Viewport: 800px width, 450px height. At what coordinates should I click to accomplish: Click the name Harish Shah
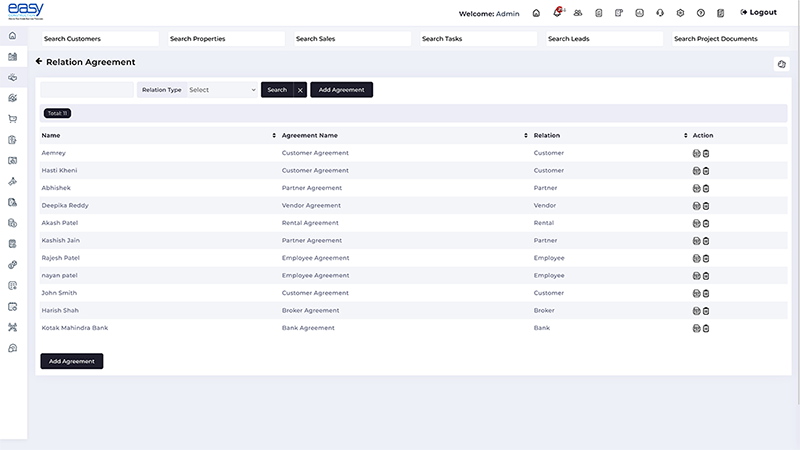click(x=60, y=310)
